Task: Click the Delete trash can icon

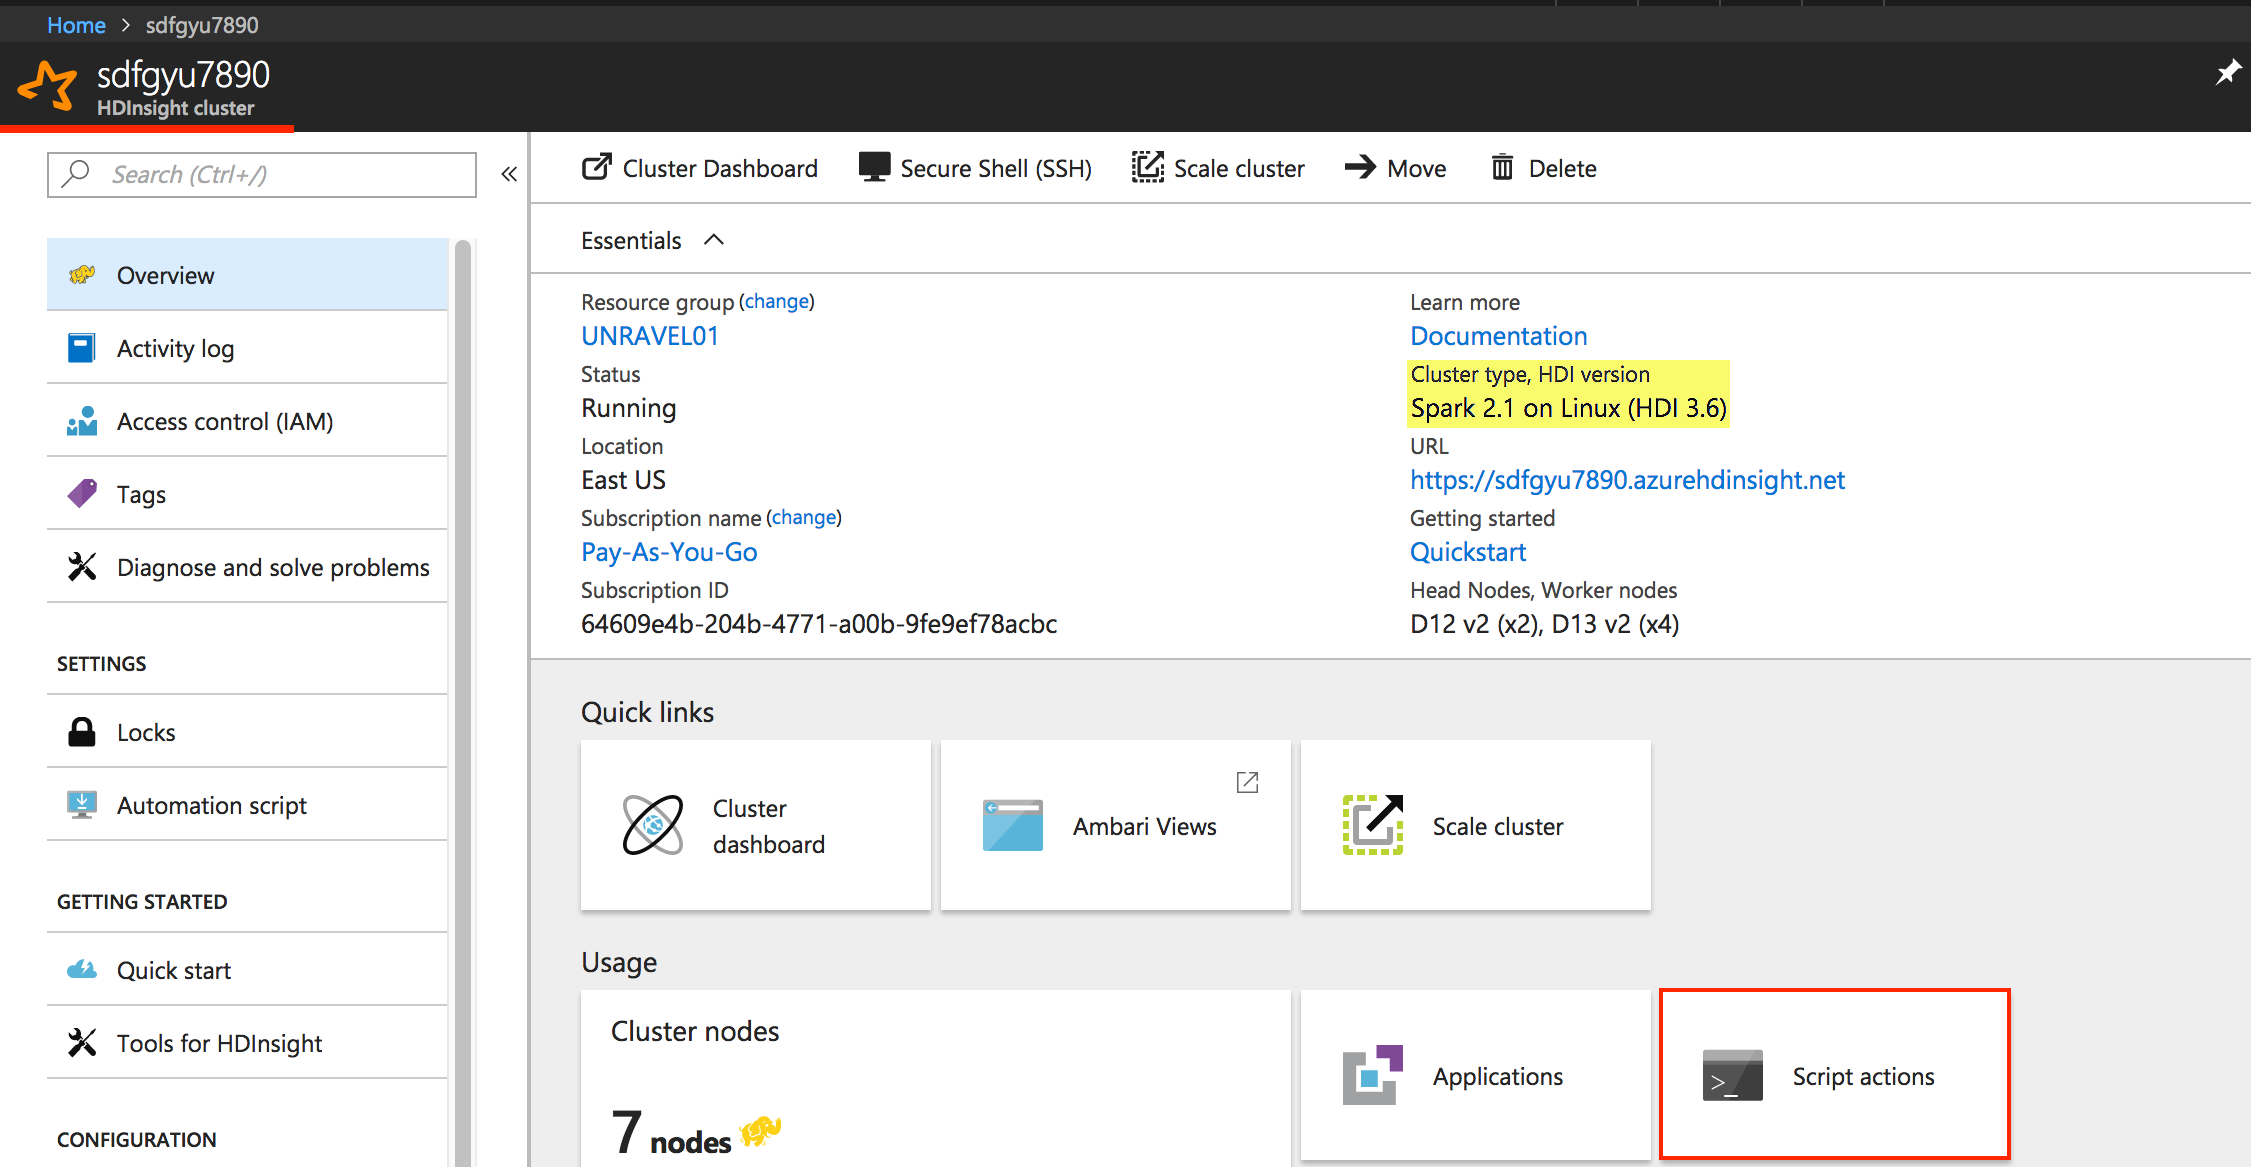Action: pos(1502,167)
